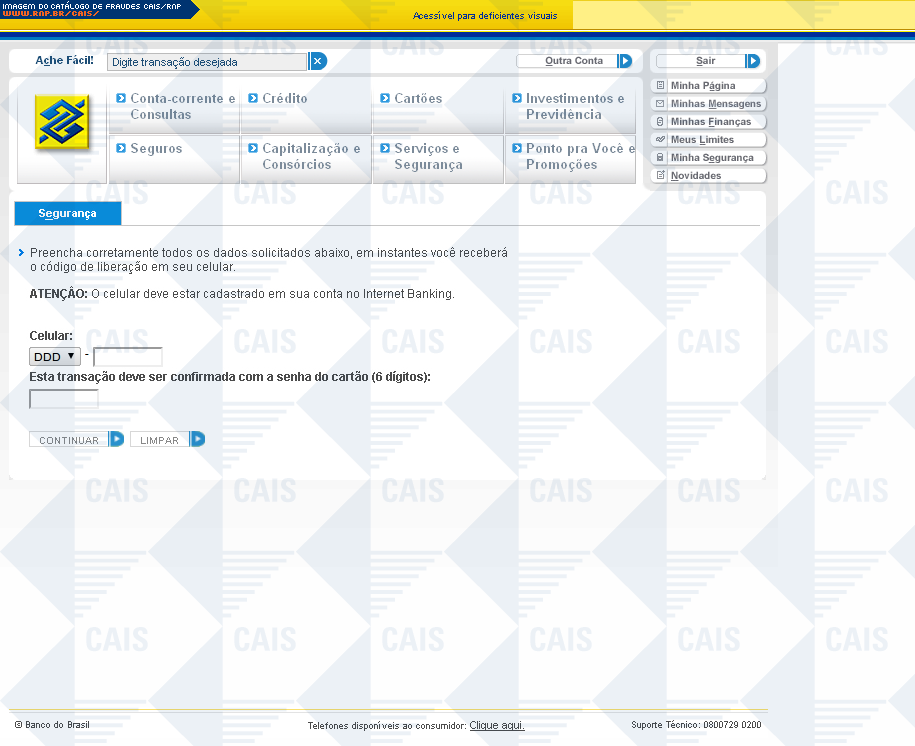Focus the Celular phone number field
This screenshot has height=746, width=915.
[128, 356]
